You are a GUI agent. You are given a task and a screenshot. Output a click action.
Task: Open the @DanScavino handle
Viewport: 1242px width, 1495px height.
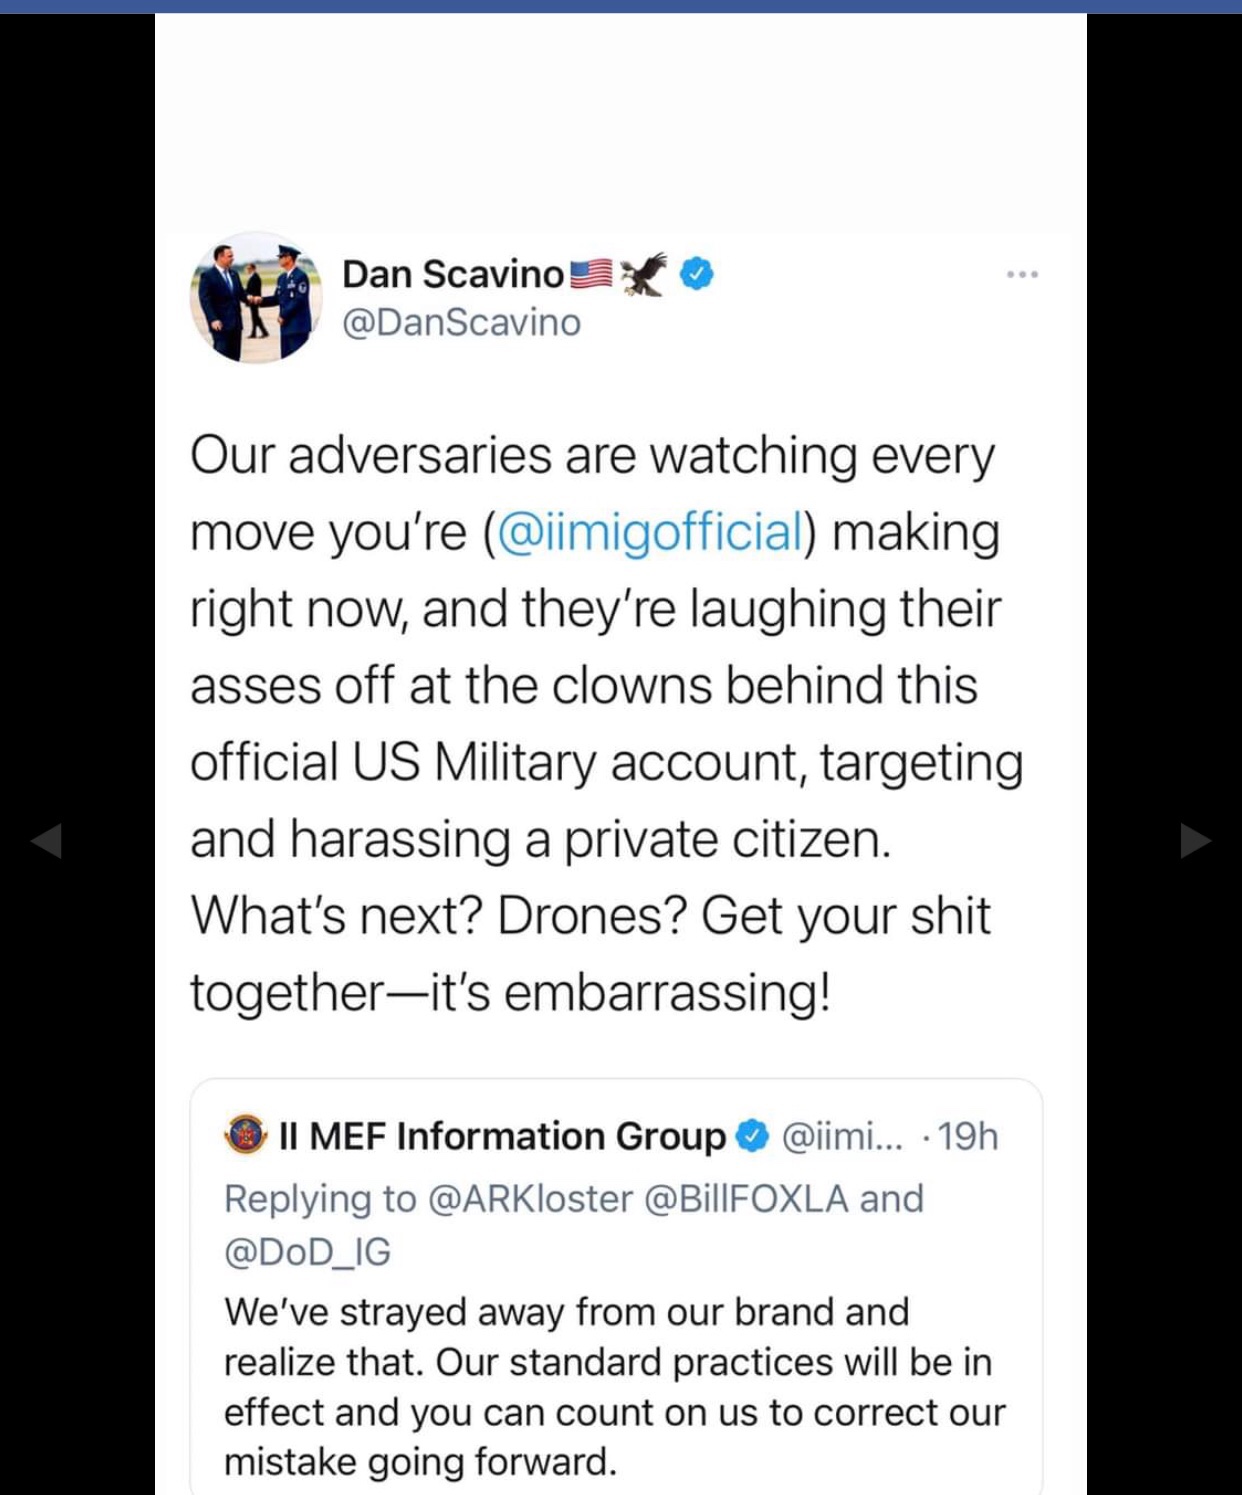(461, 323)
